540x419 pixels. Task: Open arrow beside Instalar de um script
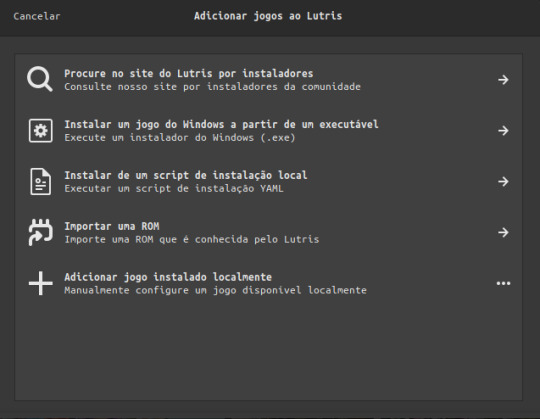coord(503,181)
